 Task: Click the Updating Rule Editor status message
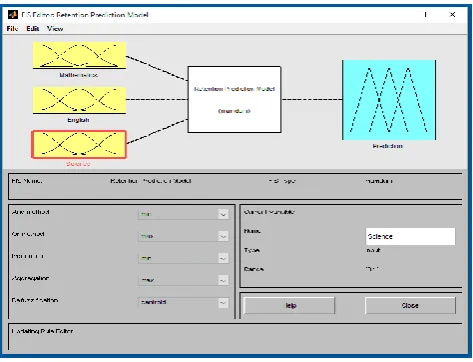(42, 331)
